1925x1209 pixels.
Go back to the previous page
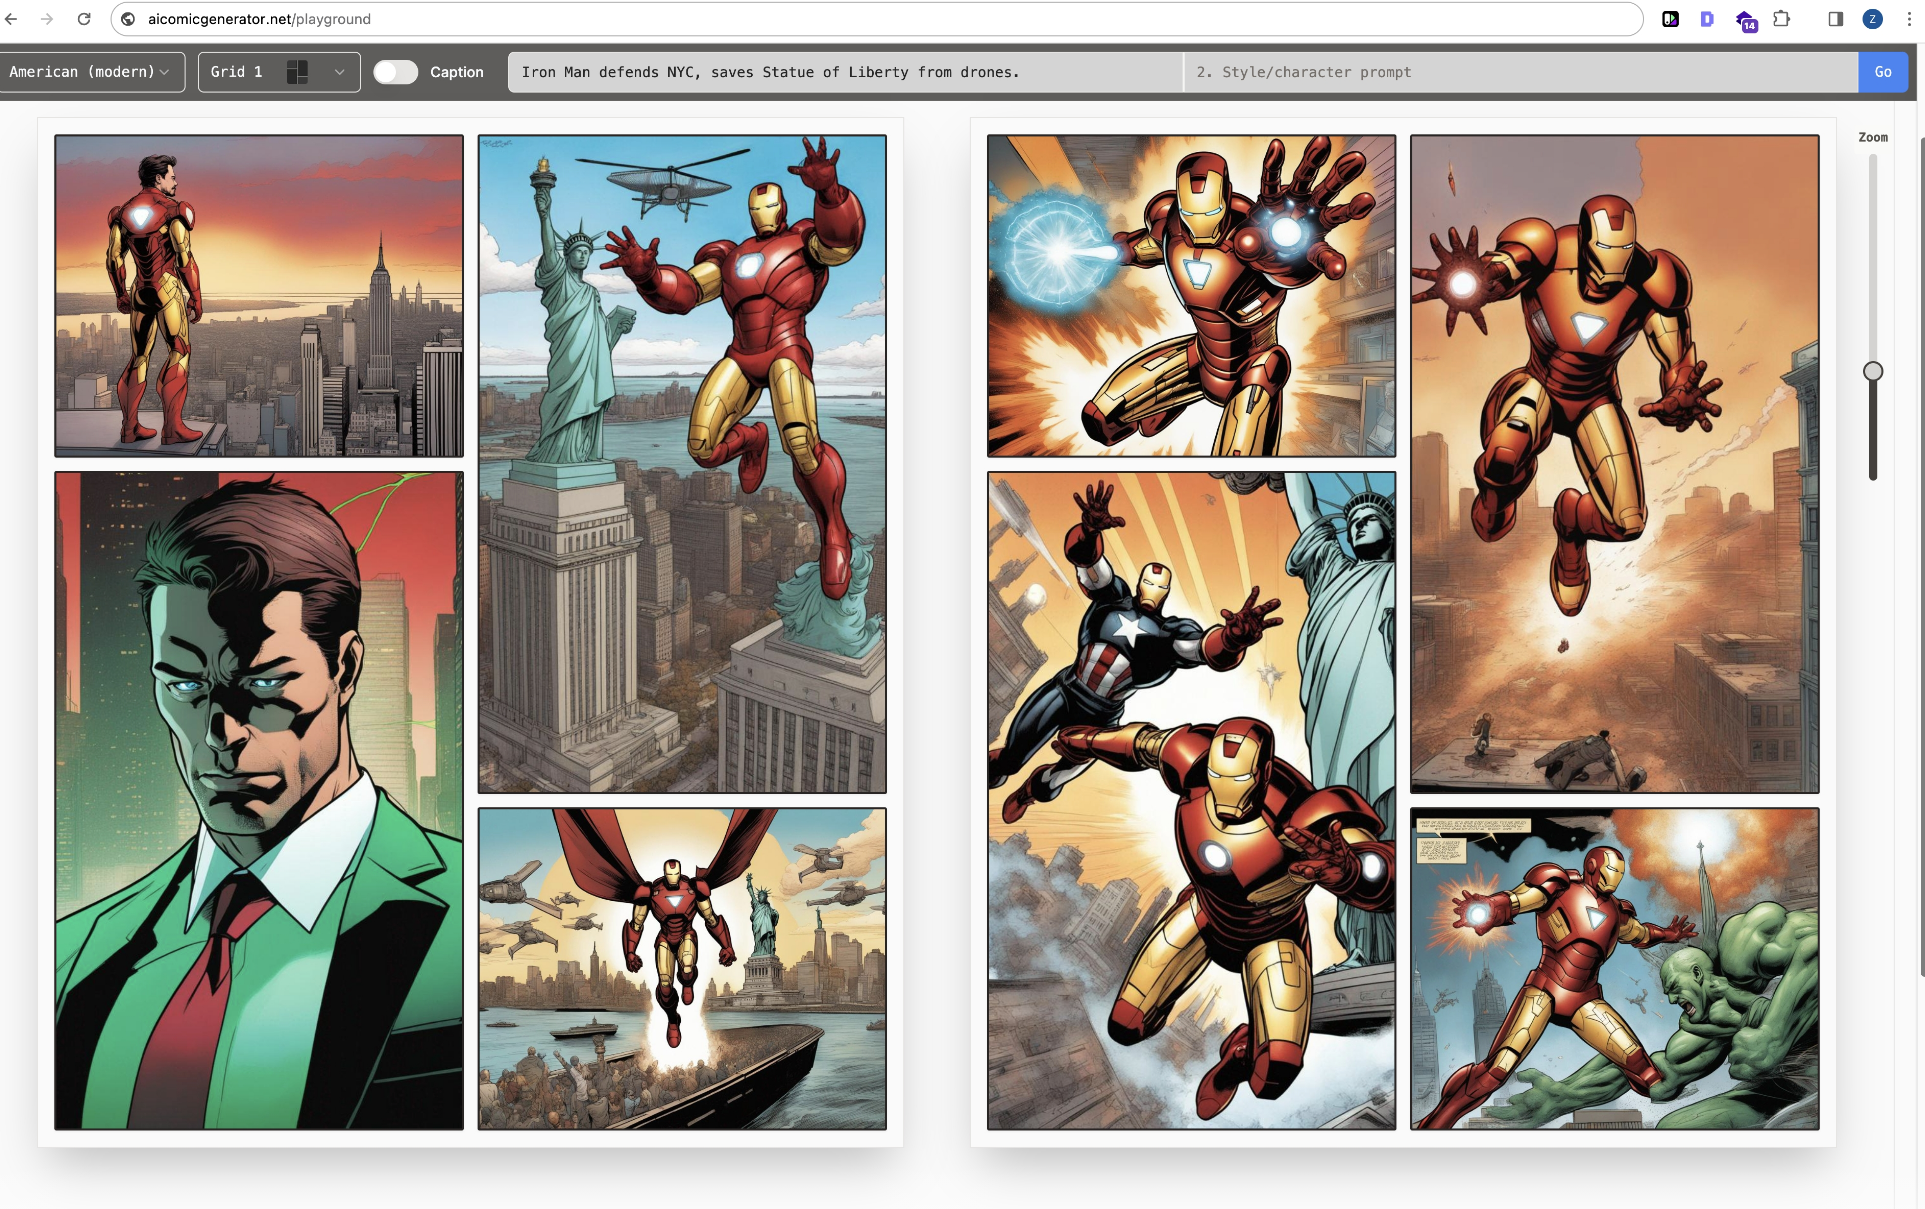(12, 19)
